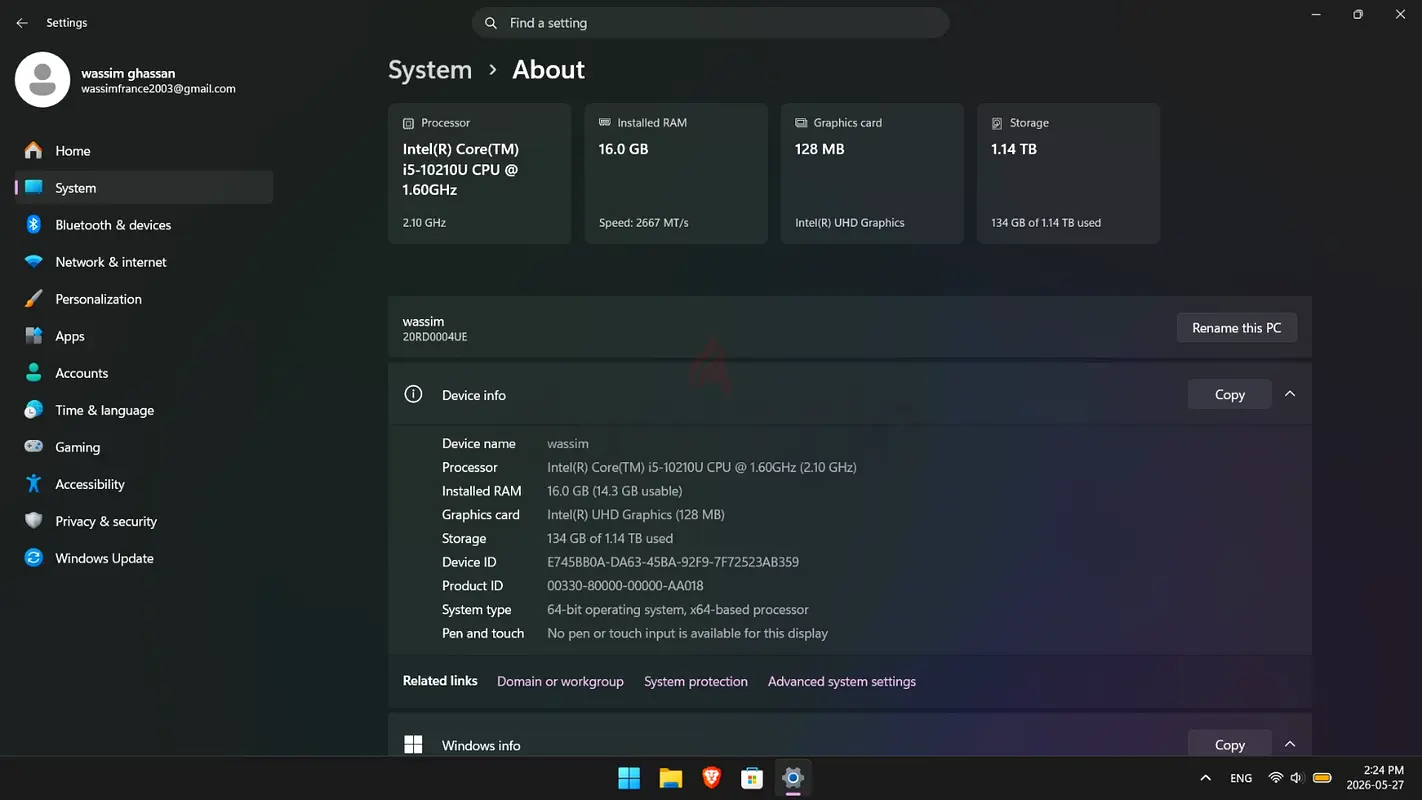Select the Product ID value 00330-80000-00000-AA018
Viewport: 1422px width, 800px height.
tap(625, 586)
